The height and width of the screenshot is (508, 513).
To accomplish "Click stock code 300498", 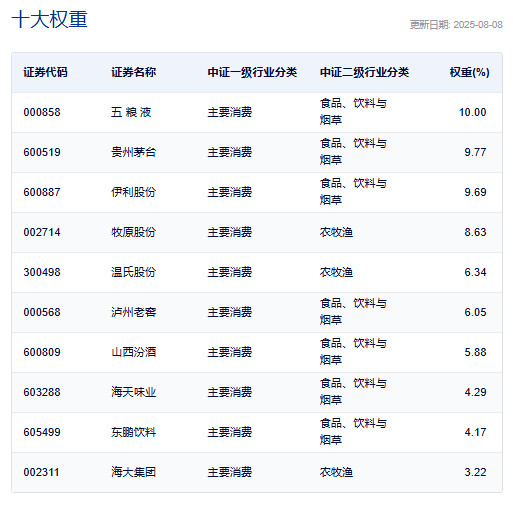I will coord(42,272).
